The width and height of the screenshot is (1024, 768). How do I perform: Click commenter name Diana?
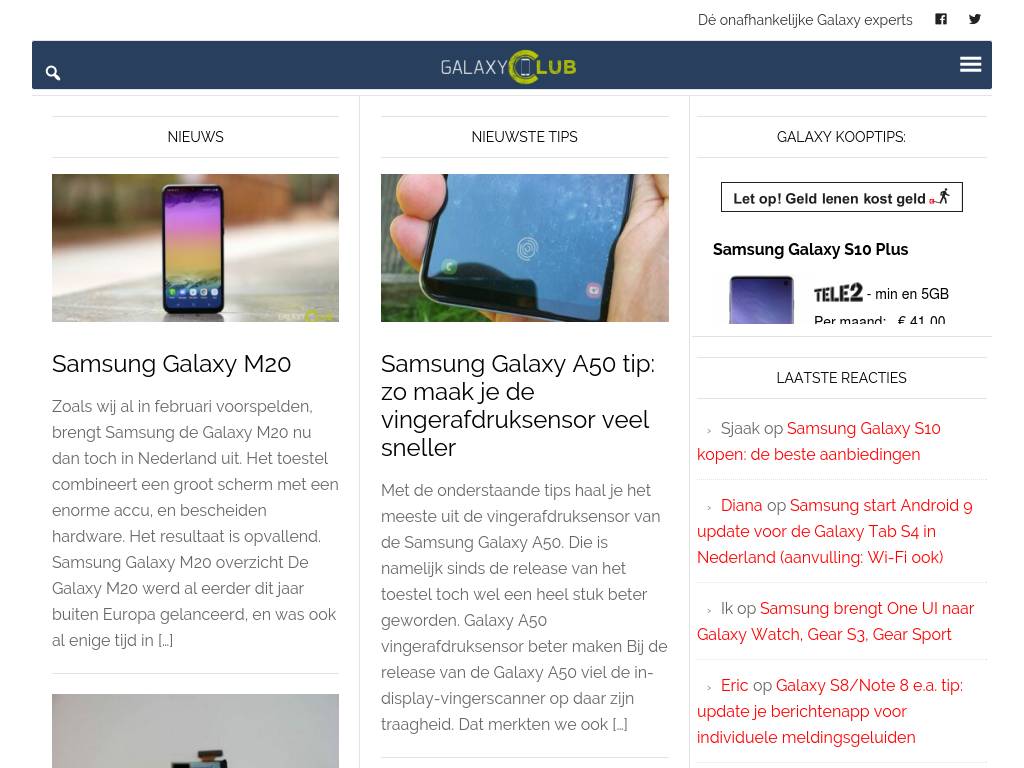point(741,505)
